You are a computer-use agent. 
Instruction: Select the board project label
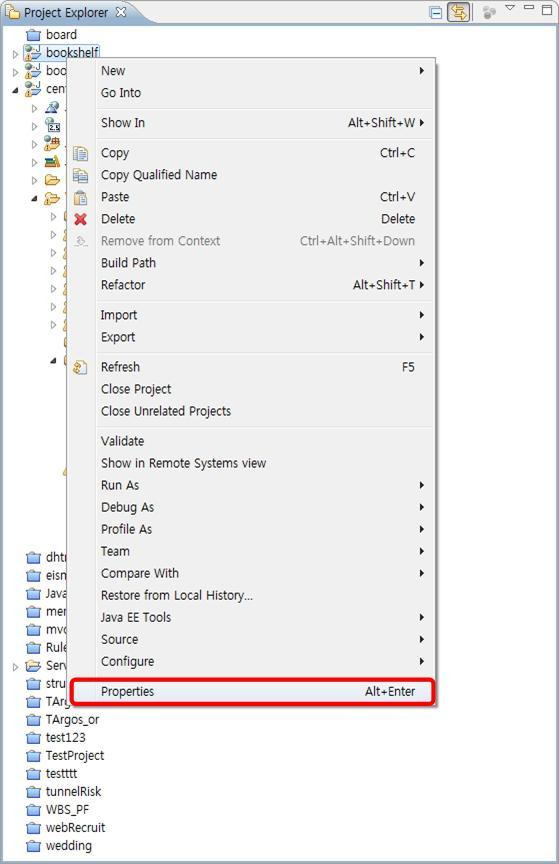61,35
